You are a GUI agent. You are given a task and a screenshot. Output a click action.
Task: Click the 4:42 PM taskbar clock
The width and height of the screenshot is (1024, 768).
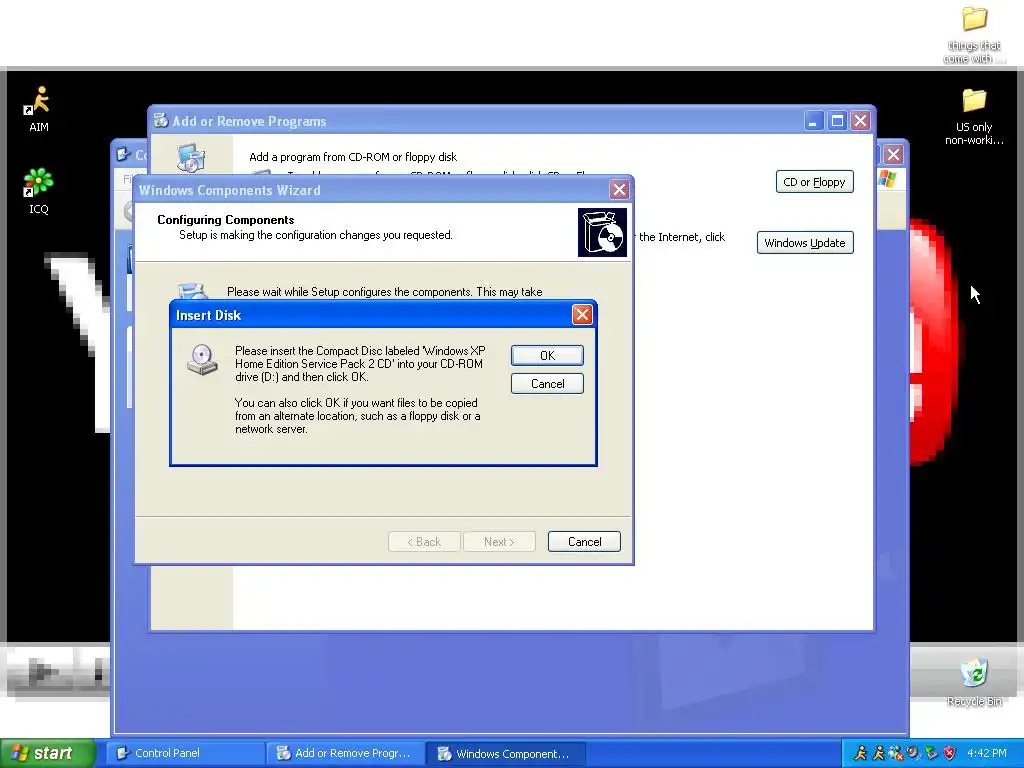tap(987, 753)
